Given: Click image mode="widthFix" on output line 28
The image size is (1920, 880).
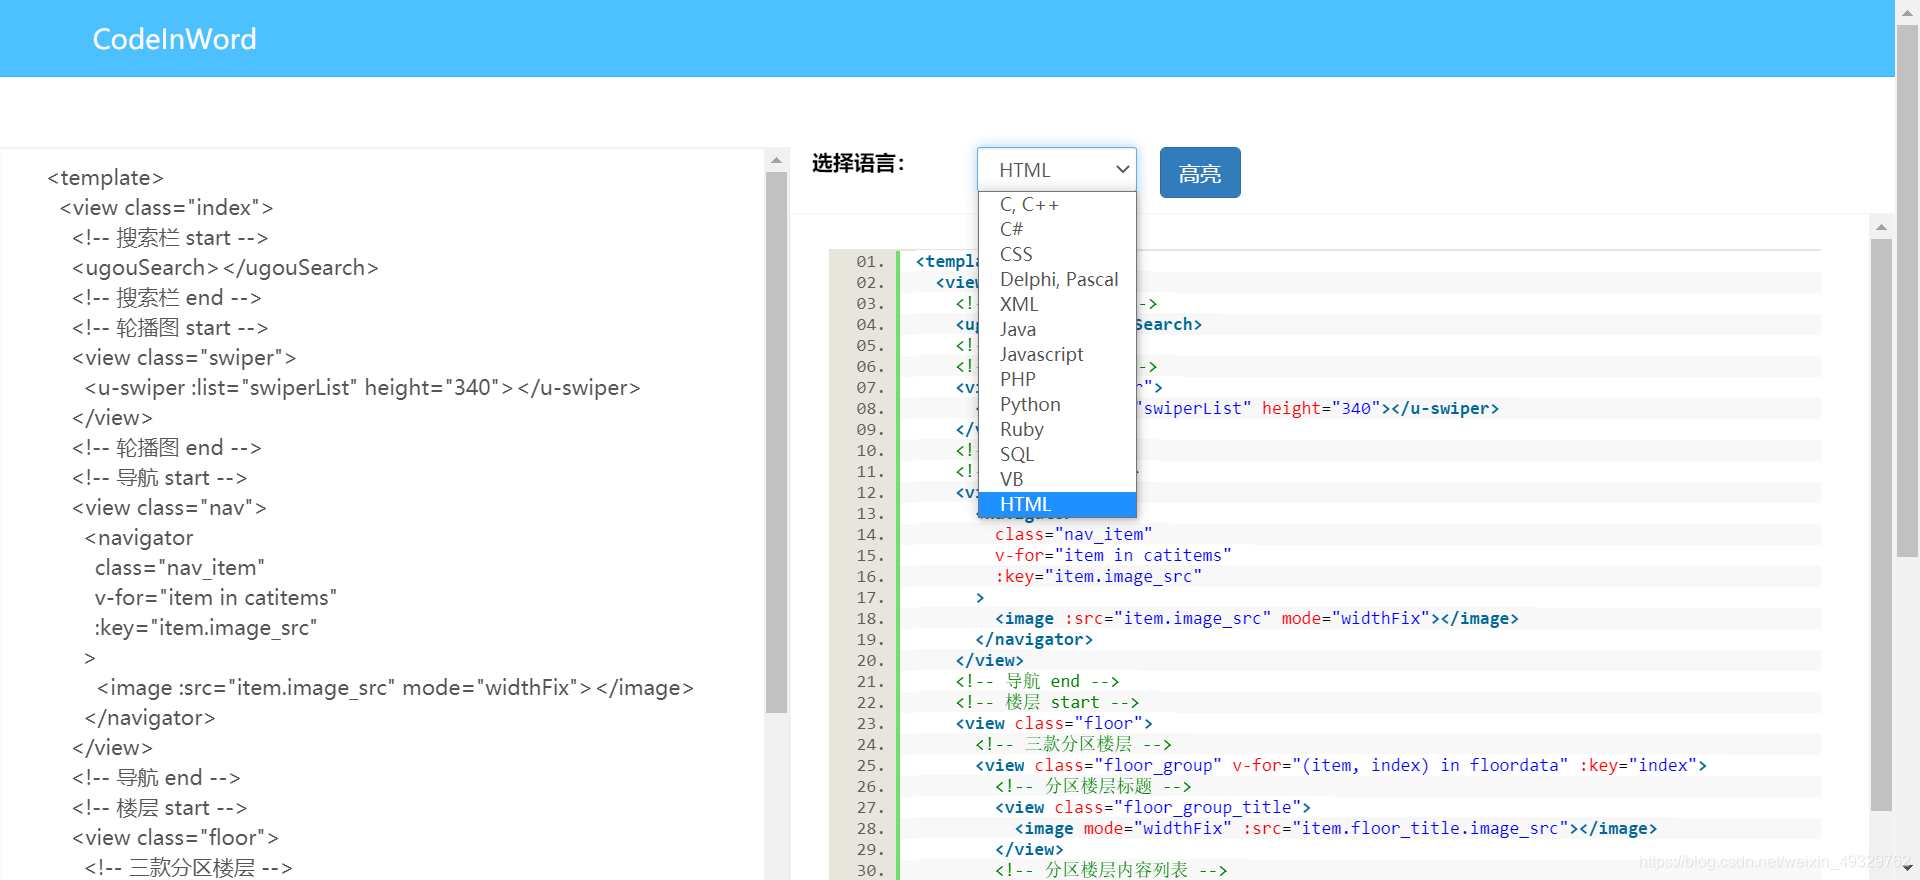Looking at the screenshot, I should tap(1336, 829).
